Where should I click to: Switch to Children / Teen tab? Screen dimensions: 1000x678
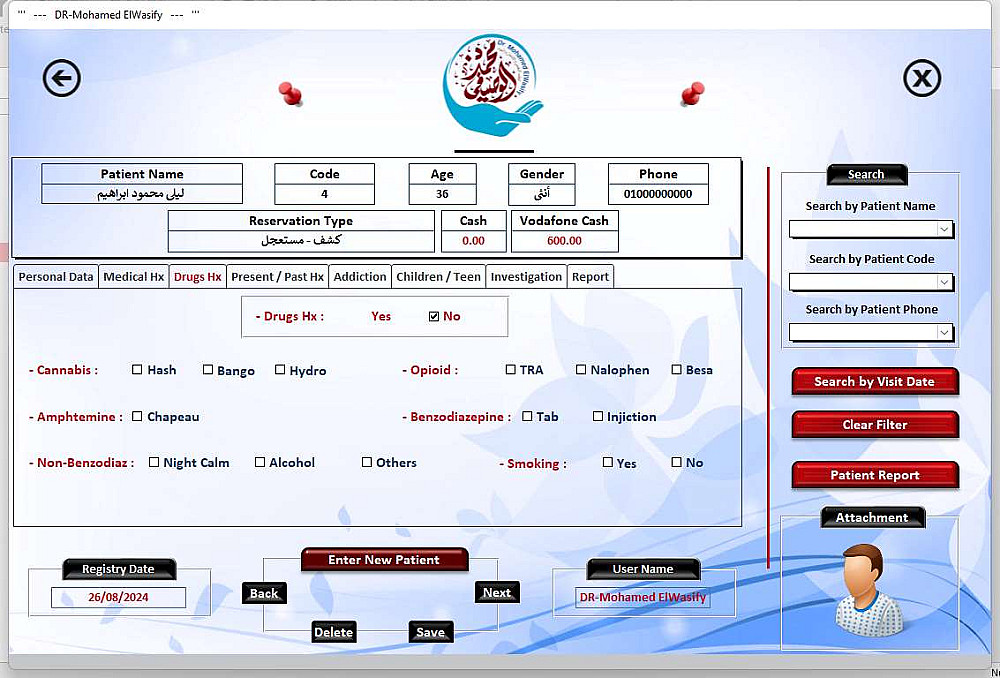438,277
